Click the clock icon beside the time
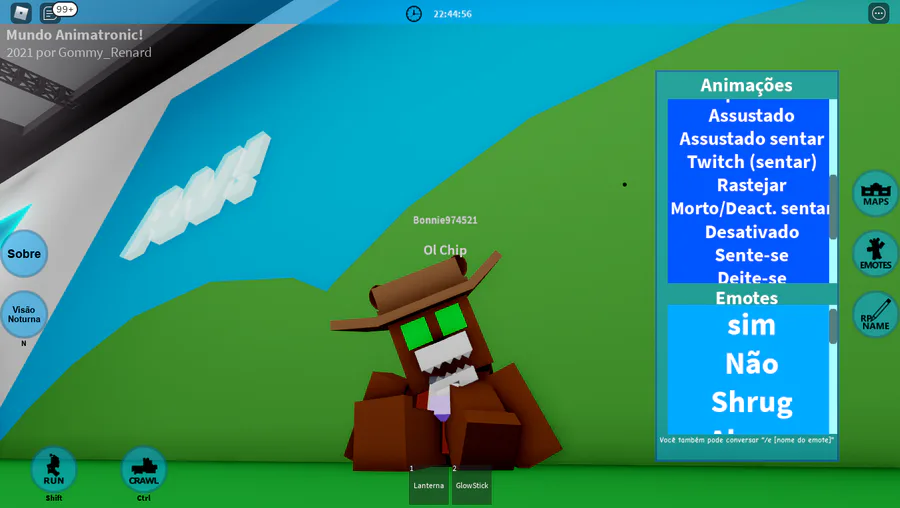Image resolution: width=900 pixels, height=508 pixels. [414, 14]
